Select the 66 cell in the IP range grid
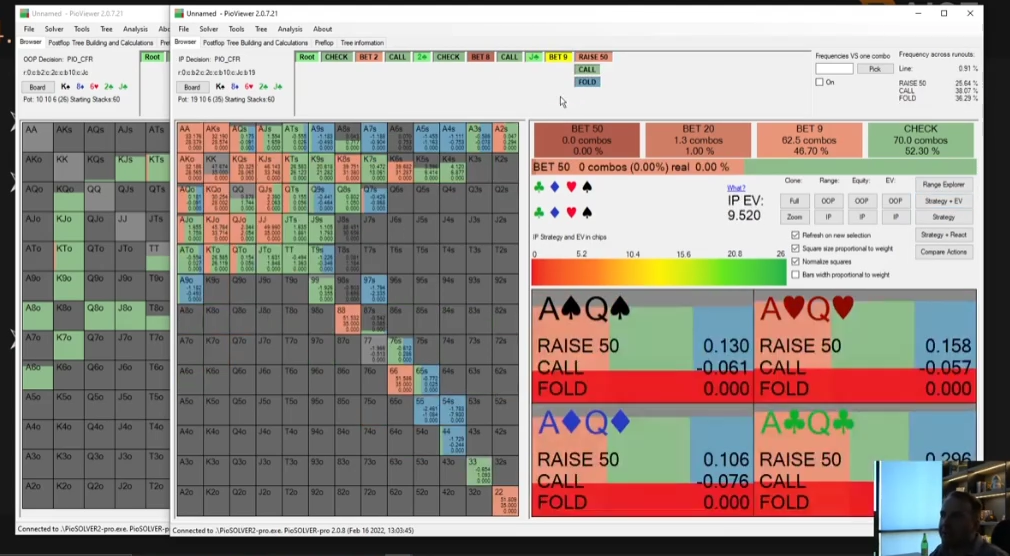 (400, 379)
